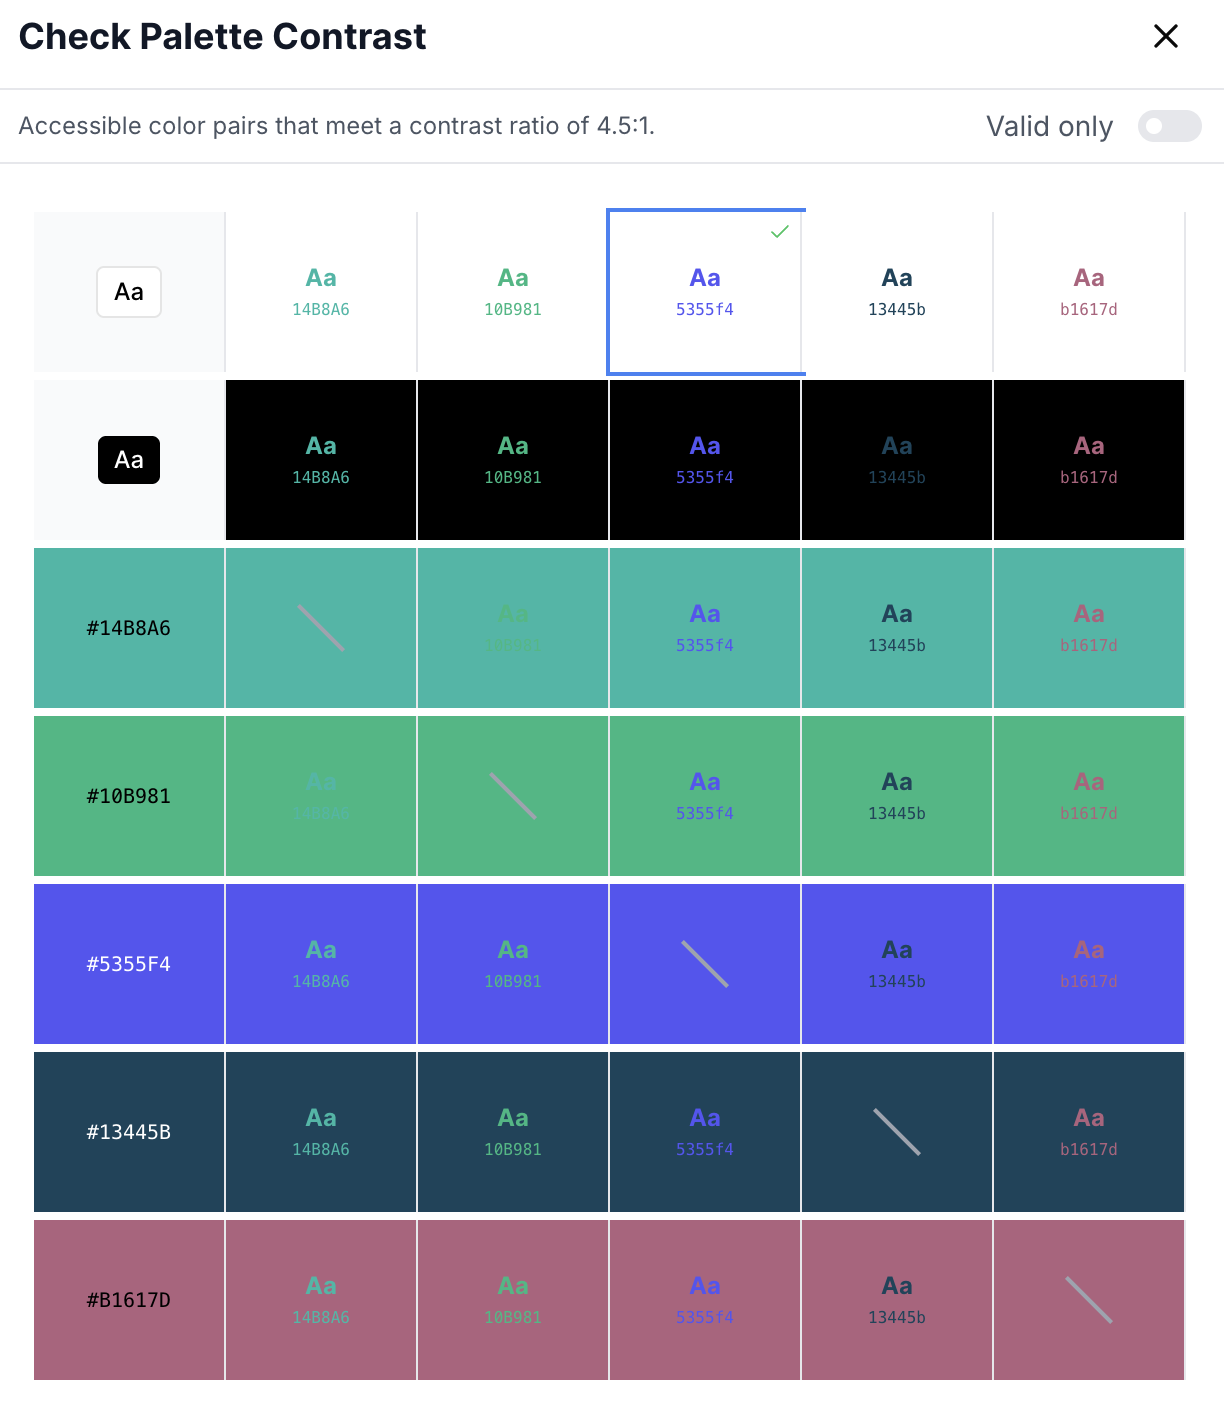Select the 13445b text on white cell
This screenshot has height=1414, width=1224.
[896, 291]
